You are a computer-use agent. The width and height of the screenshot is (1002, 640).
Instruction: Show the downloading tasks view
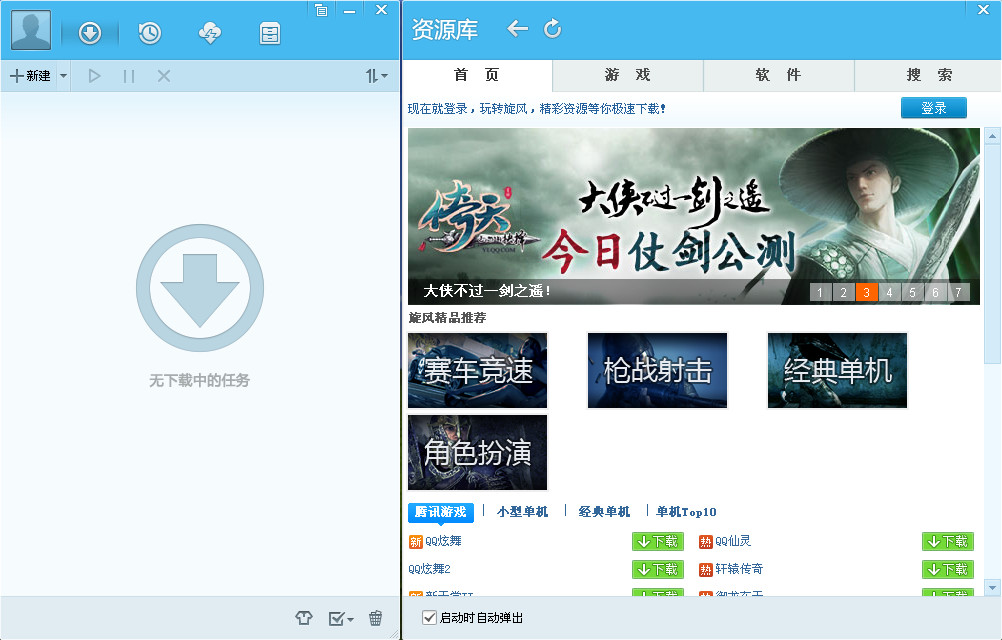coord(90,33)
